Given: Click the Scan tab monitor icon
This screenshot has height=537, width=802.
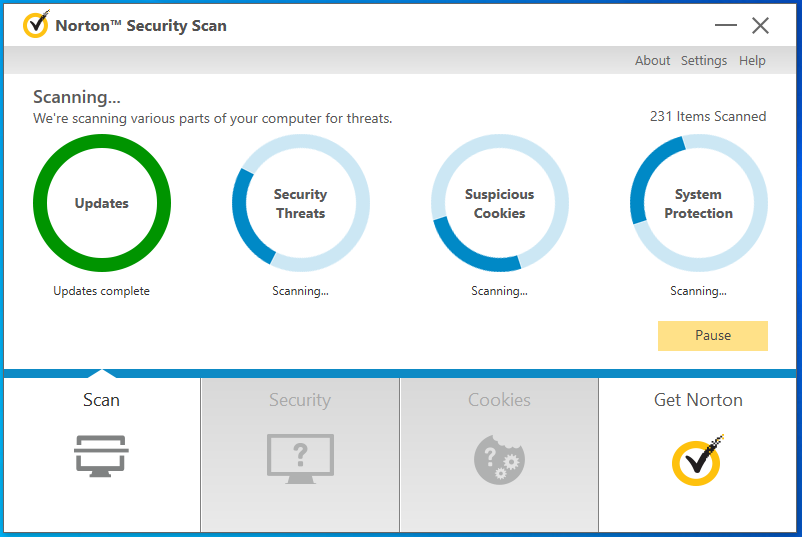Looking at the screenshot, I should [101, 456].
